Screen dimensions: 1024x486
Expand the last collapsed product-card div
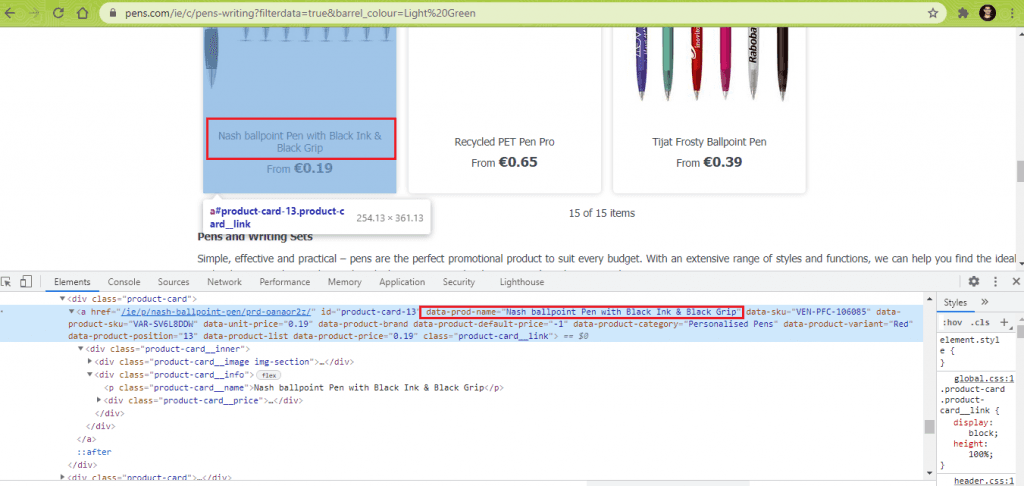63,478
